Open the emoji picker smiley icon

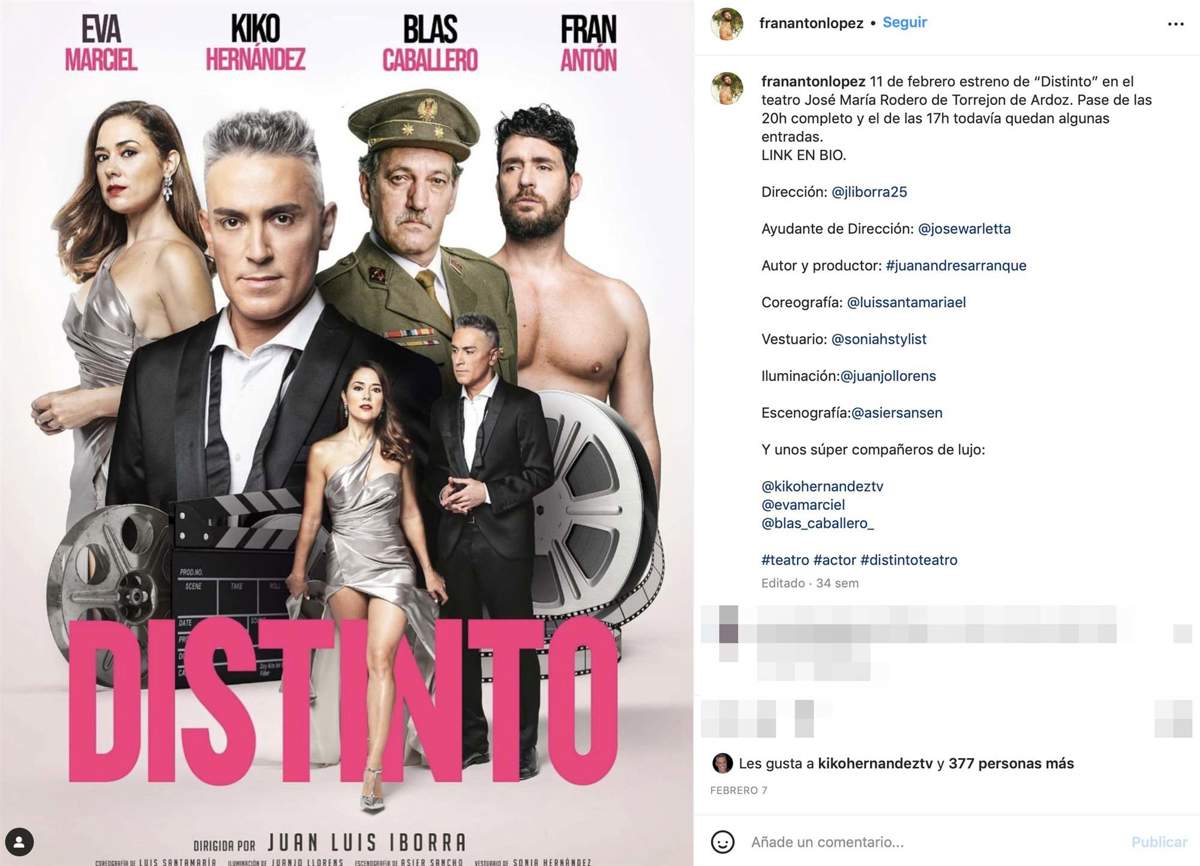[x=723, y=841]
